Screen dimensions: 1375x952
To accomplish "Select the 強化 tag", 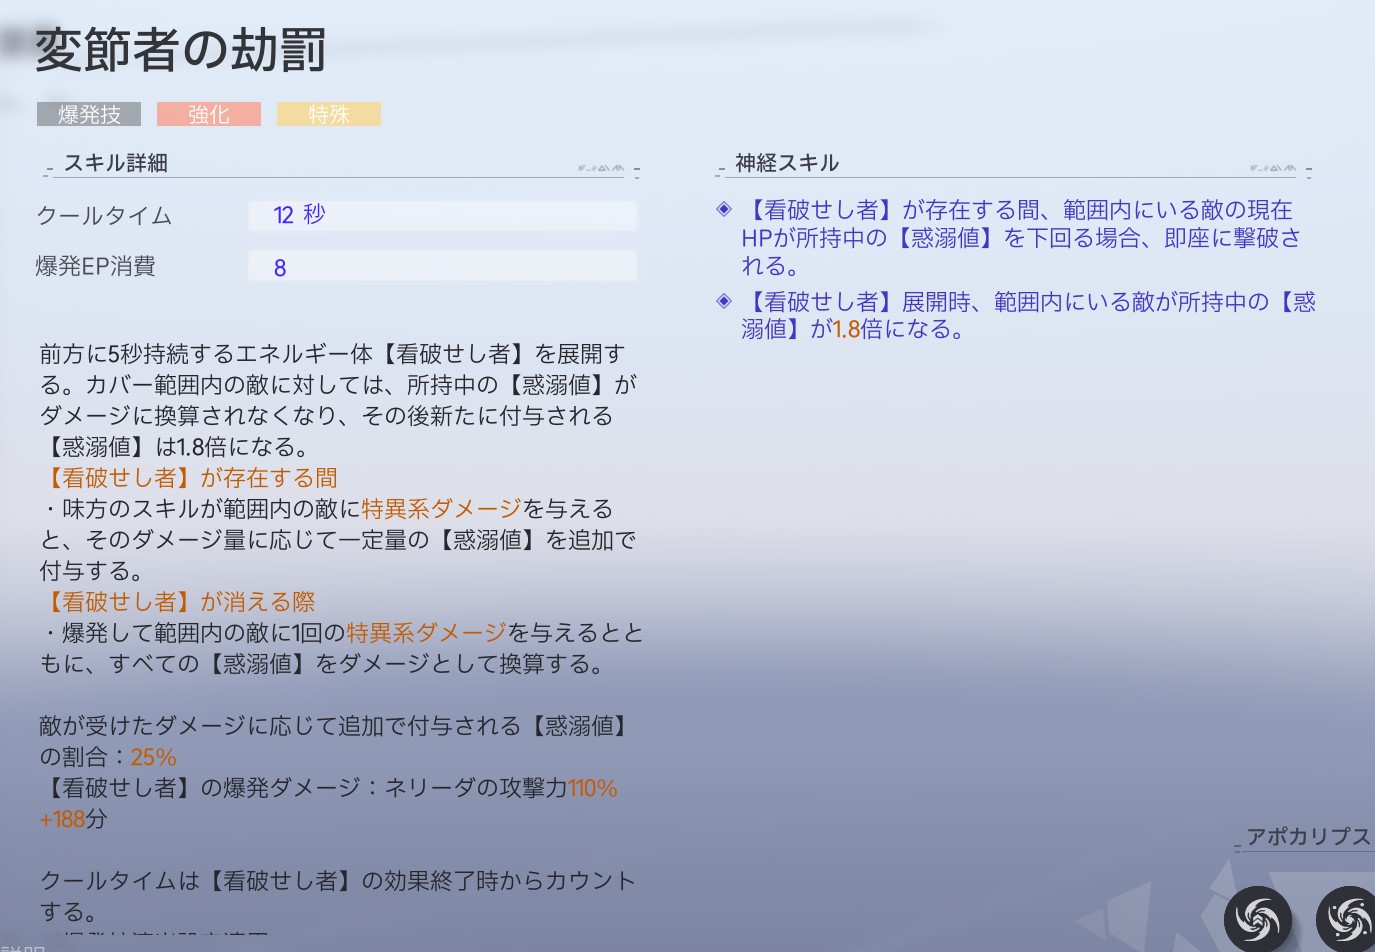I will (x=209, y=115).
